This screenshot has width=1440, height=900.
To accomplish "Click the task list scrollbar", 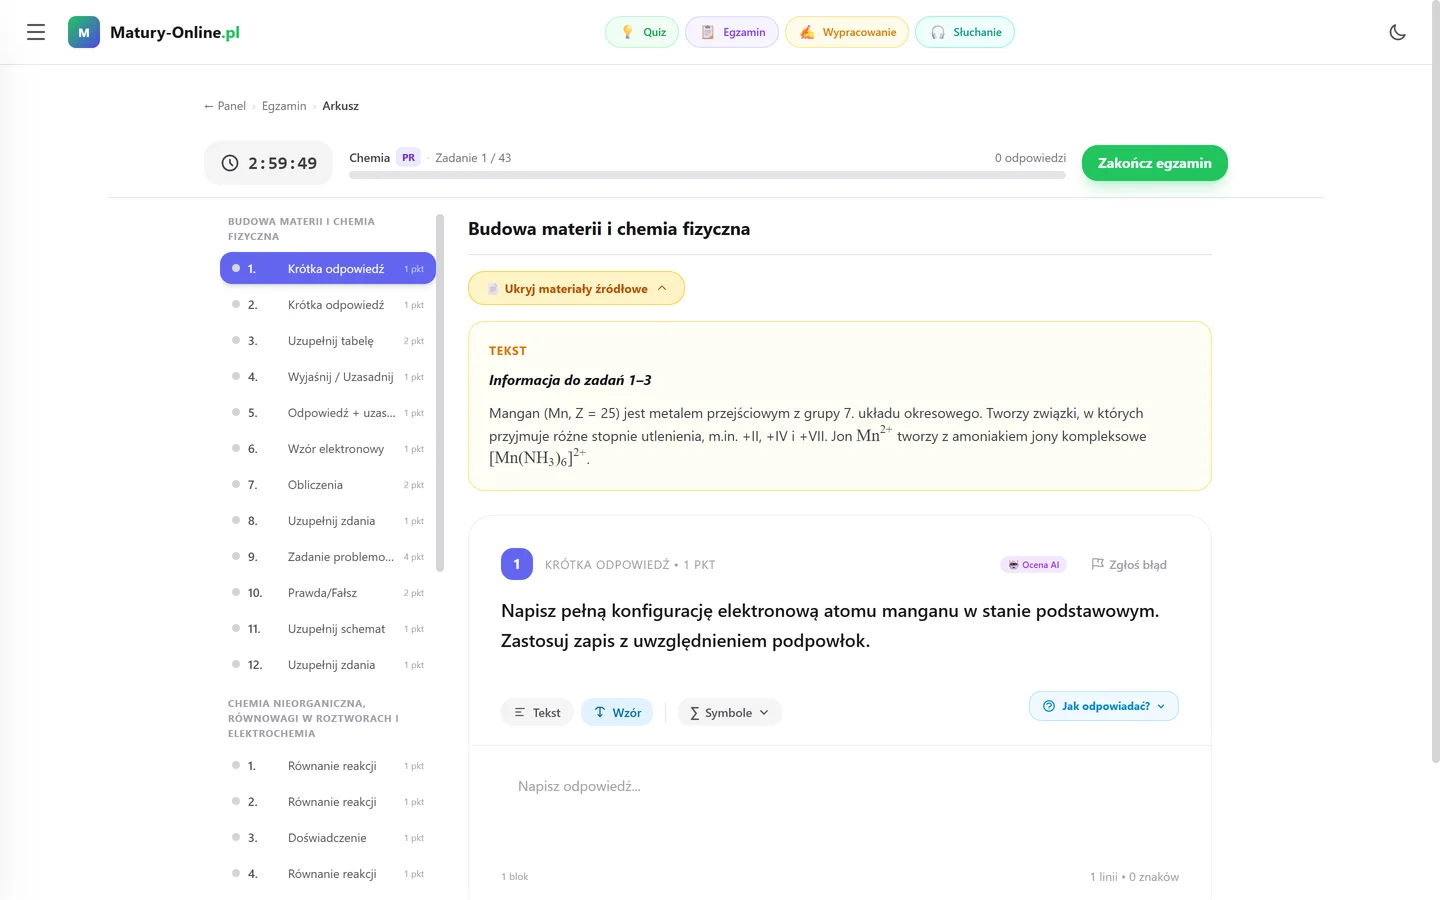I will point(440,393).
